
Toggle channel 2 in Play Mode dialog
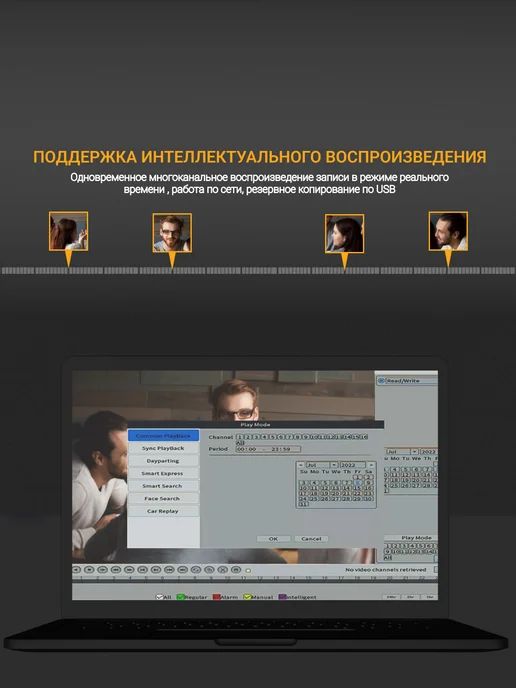coord(248,437)
